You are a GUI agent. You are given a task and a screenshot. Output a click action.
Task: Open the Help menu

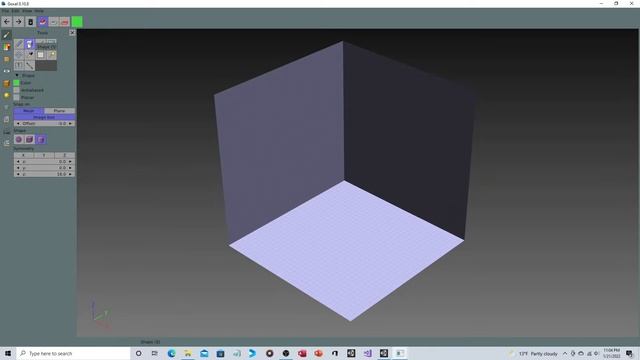(39, 11)
